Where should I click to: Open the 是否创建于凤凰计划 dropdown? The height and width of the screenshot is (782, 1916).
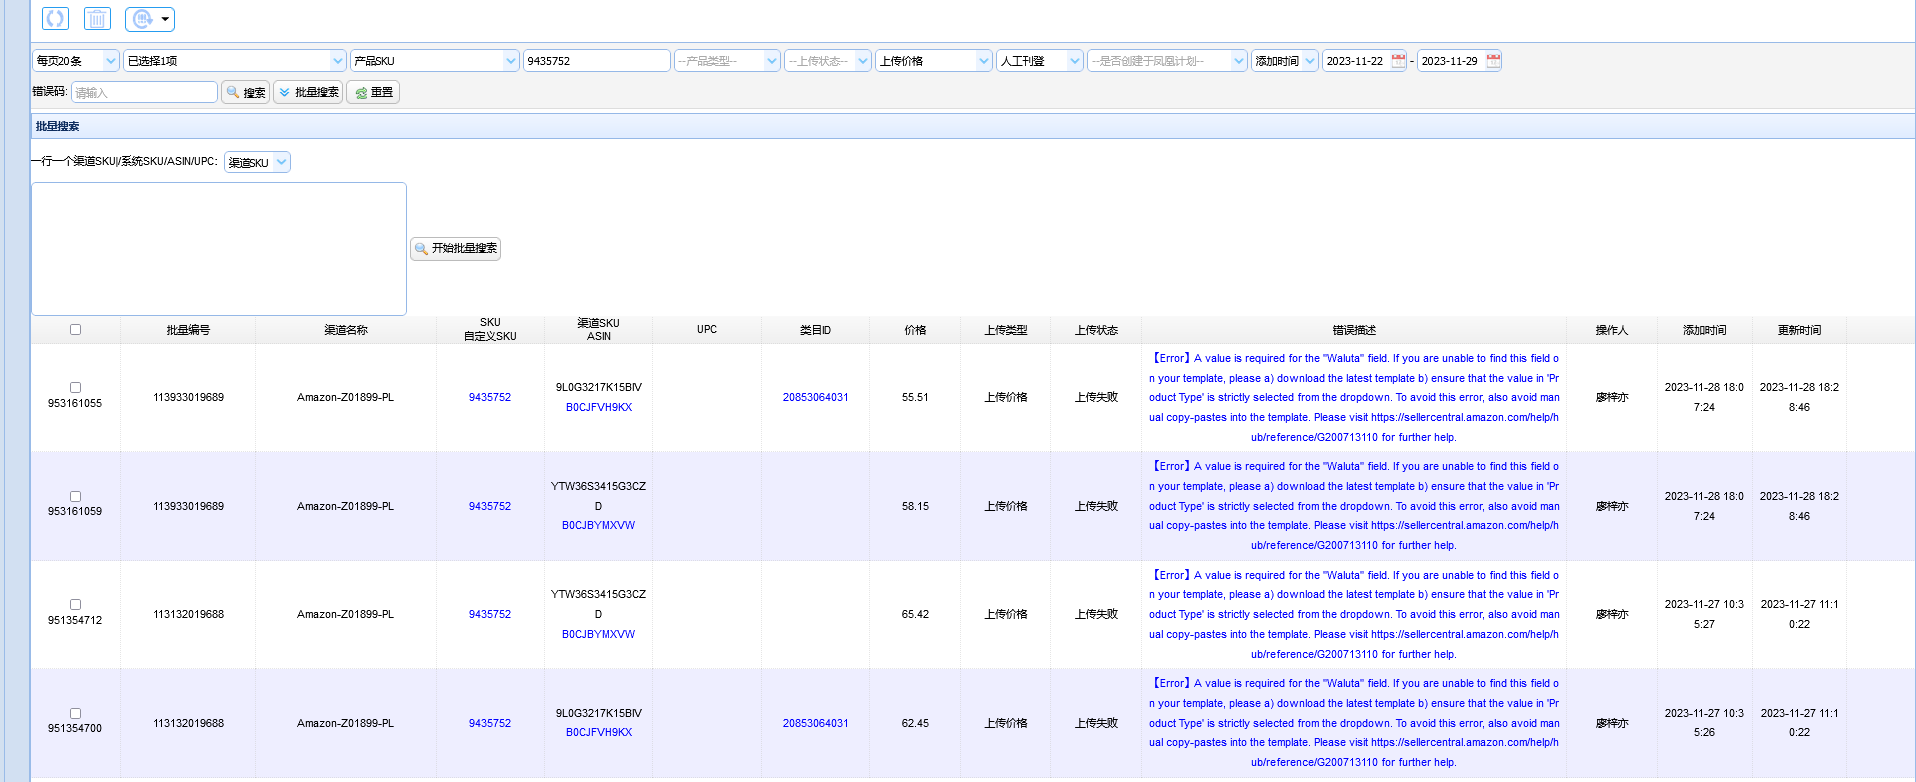pos(1168,61)
